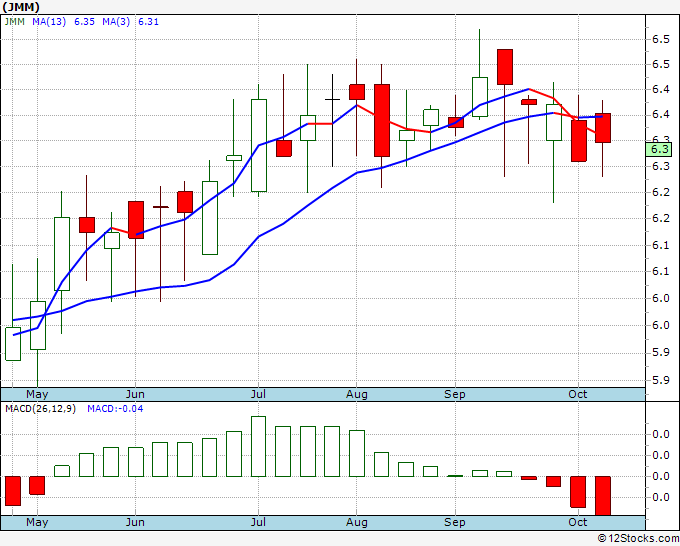Open the 12Stocks.com copyright link
Screen dimensions: 680x546
(638, 538)
